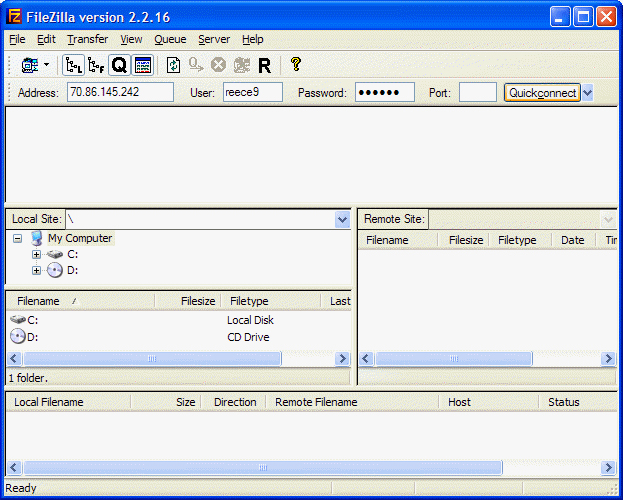Open the Server menu
The image size is (623, 500).
click(214, 39)
